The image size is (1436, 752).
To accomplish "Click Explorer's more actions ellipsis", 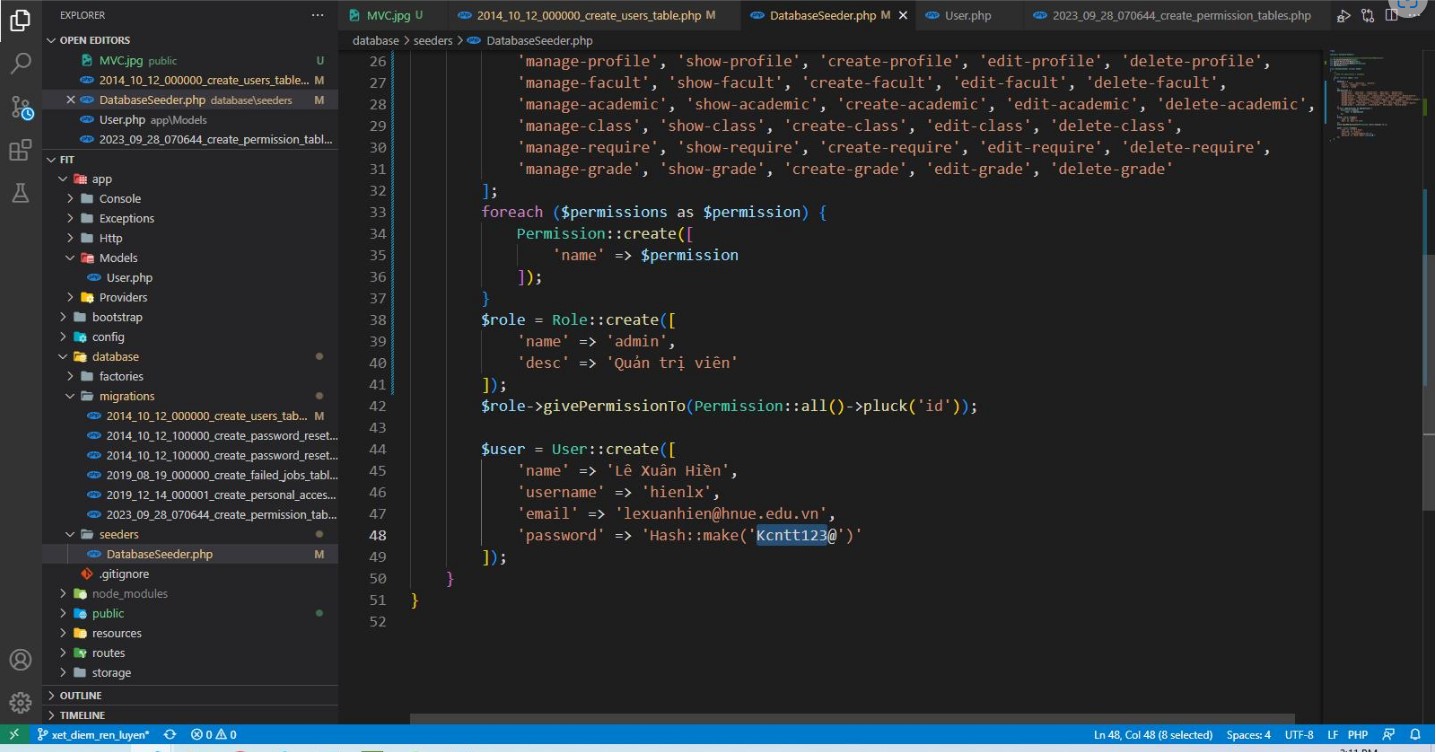I will click(x=317, y=16).
